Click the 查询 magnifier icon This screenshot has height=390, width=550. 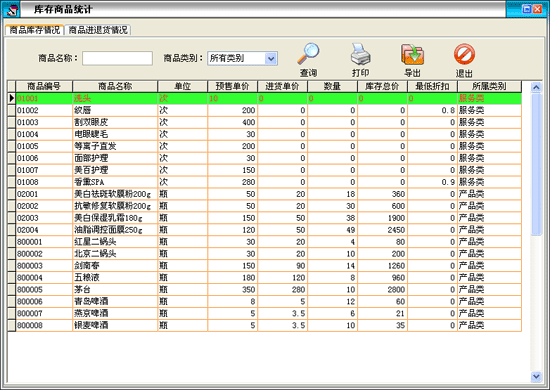pos(308,54)
